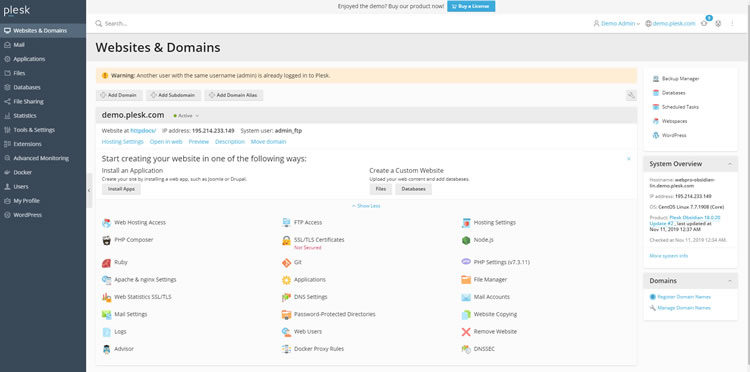
Task: Click the Advisor icon
Action: (x=106, y=349)
